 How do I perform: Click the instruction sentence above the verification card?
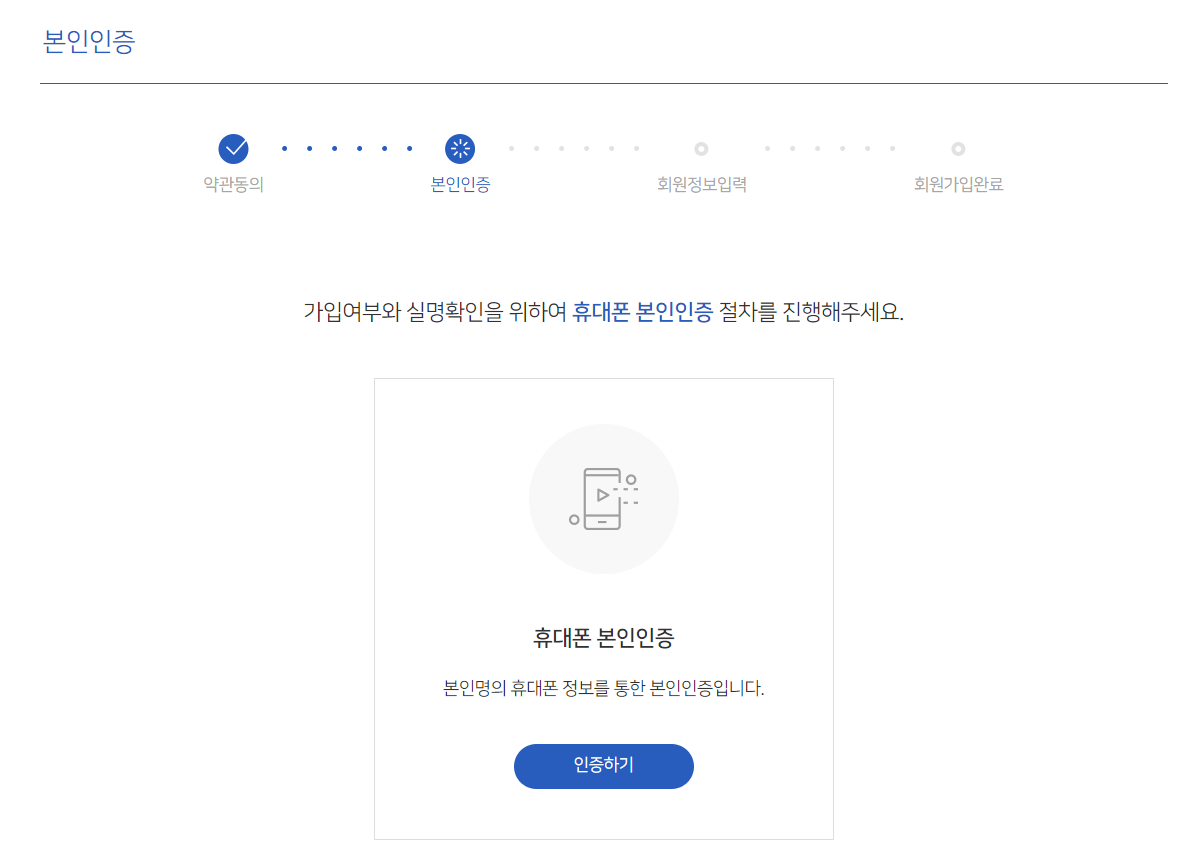603,313
